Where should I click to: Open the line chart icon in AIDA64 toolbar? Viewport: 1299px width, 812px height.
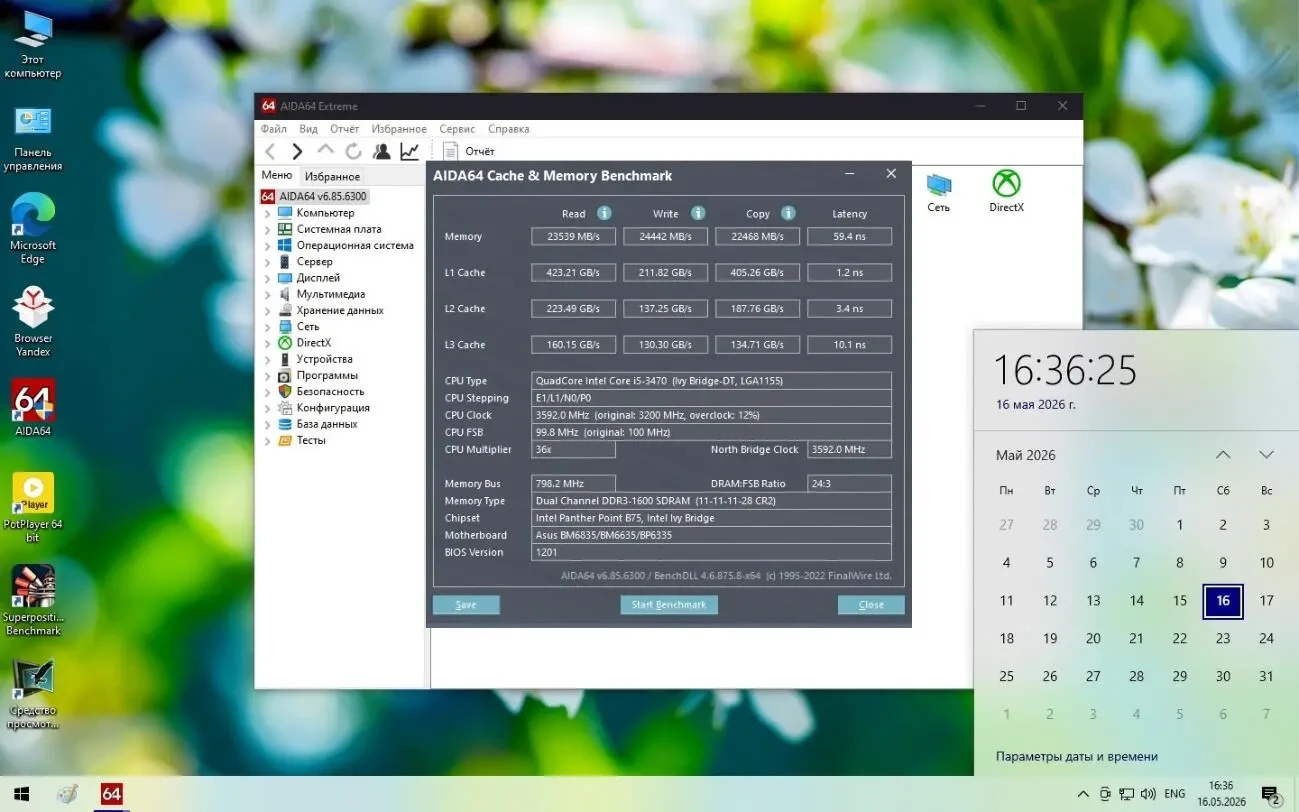[x=409, y=151]
